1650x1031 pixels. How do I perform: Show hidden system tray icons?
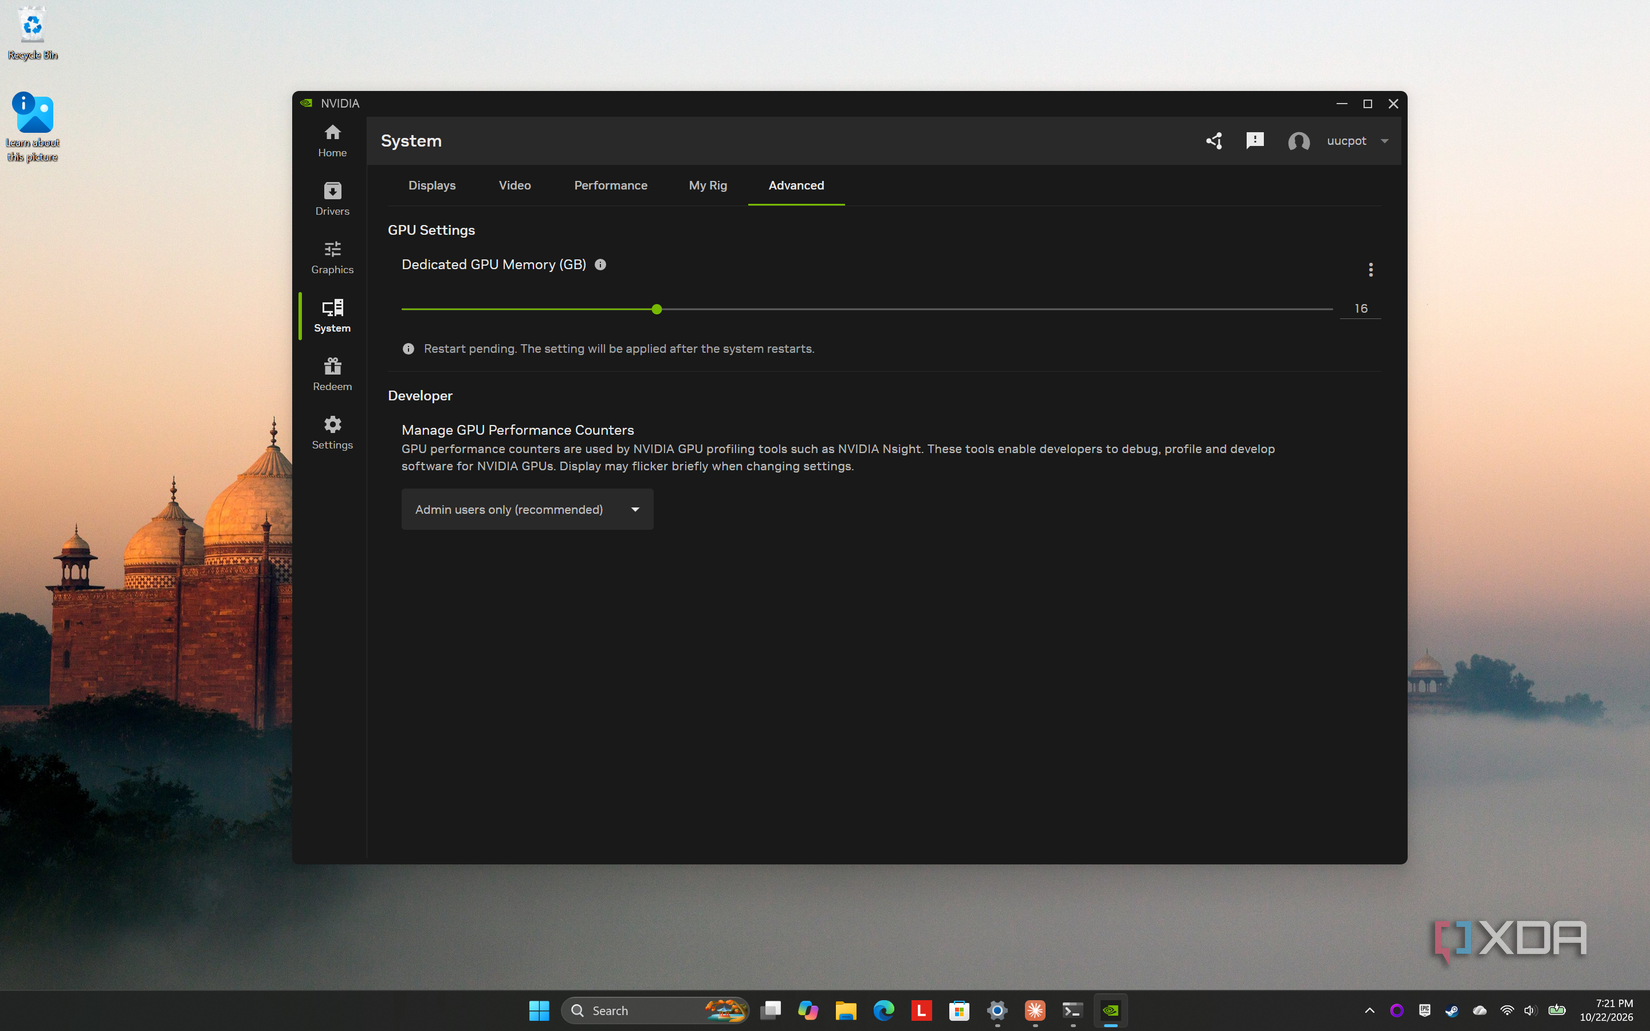click(1369, 1011)
